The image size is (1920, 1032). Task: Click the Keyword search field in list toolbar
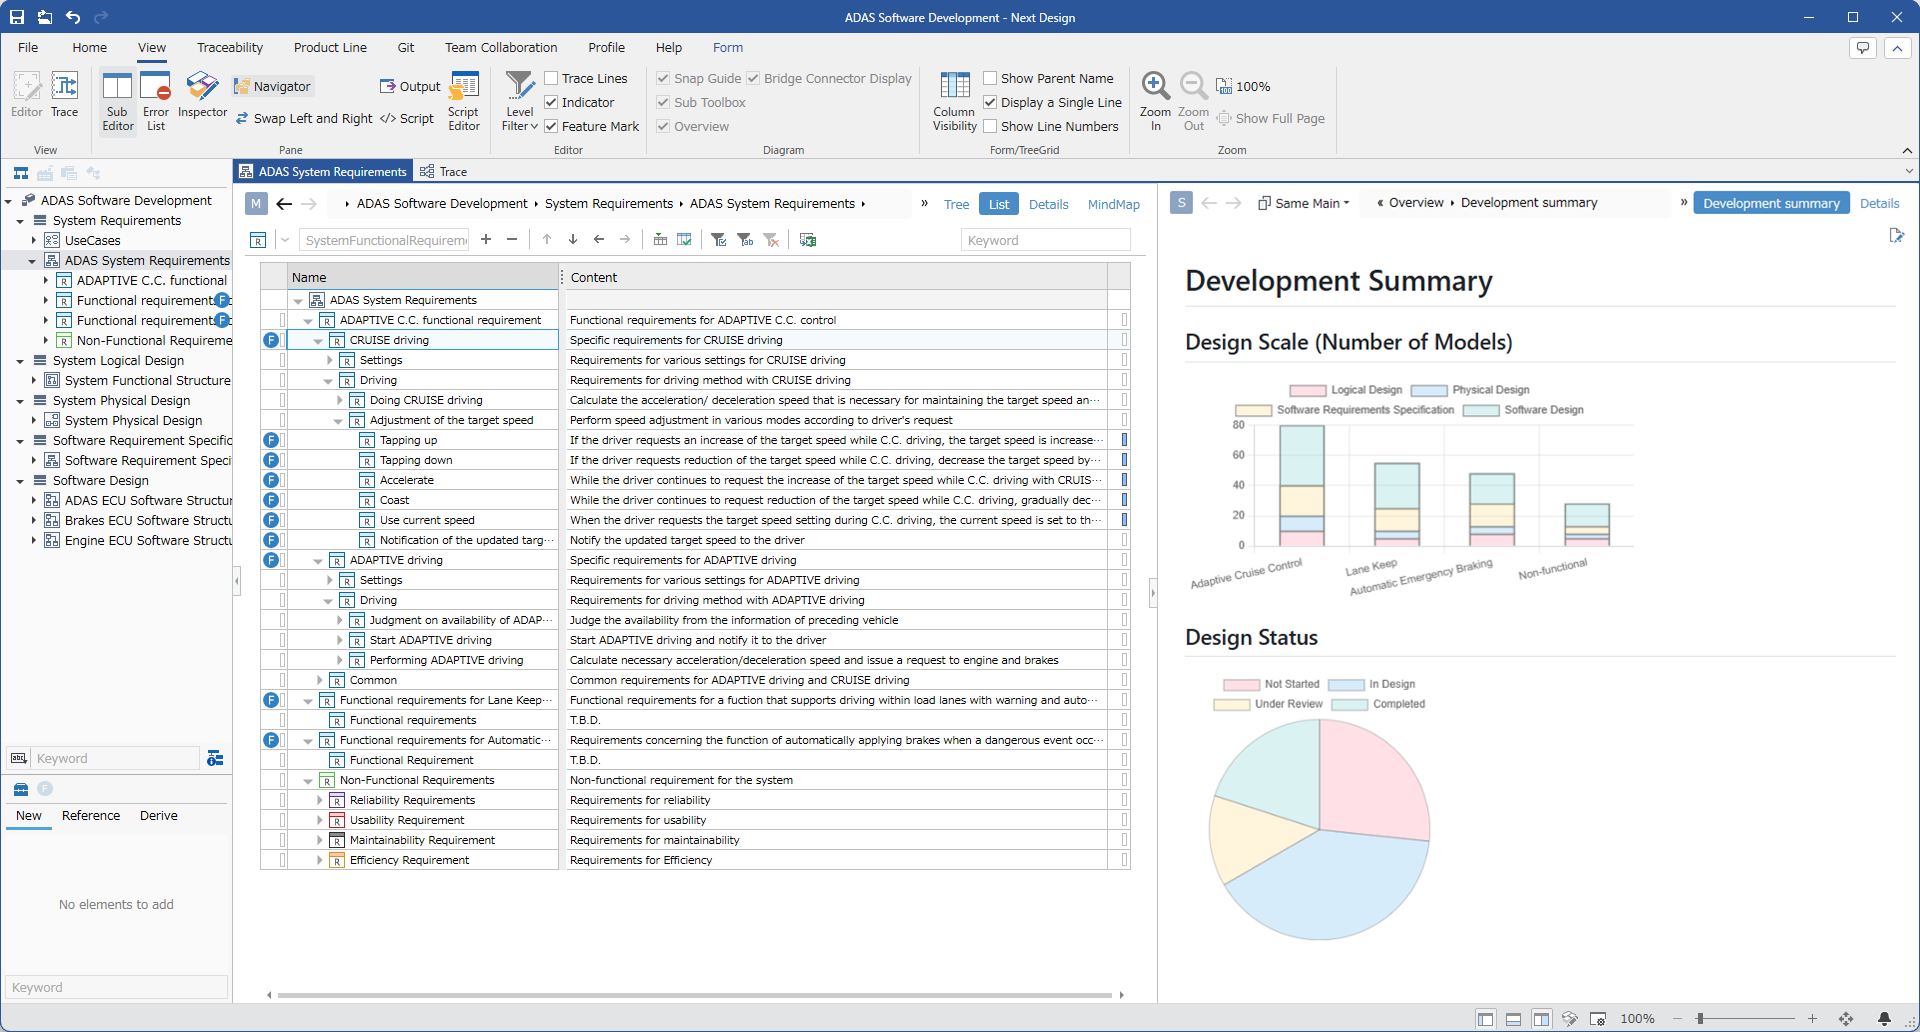tap(1045, 240)
